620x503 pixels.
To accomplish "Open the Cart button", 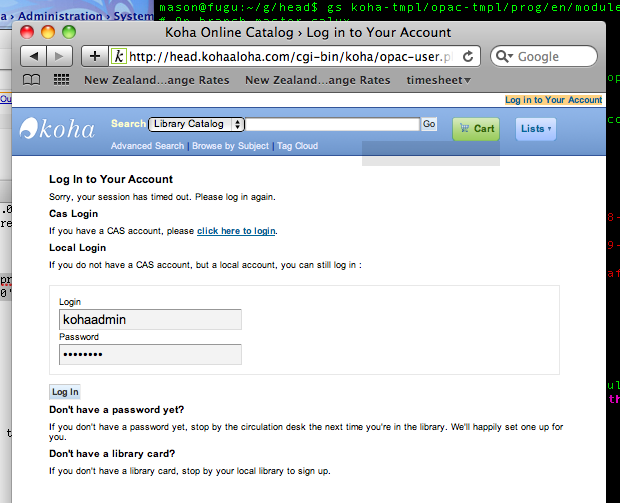I will [x=475, y=128].
